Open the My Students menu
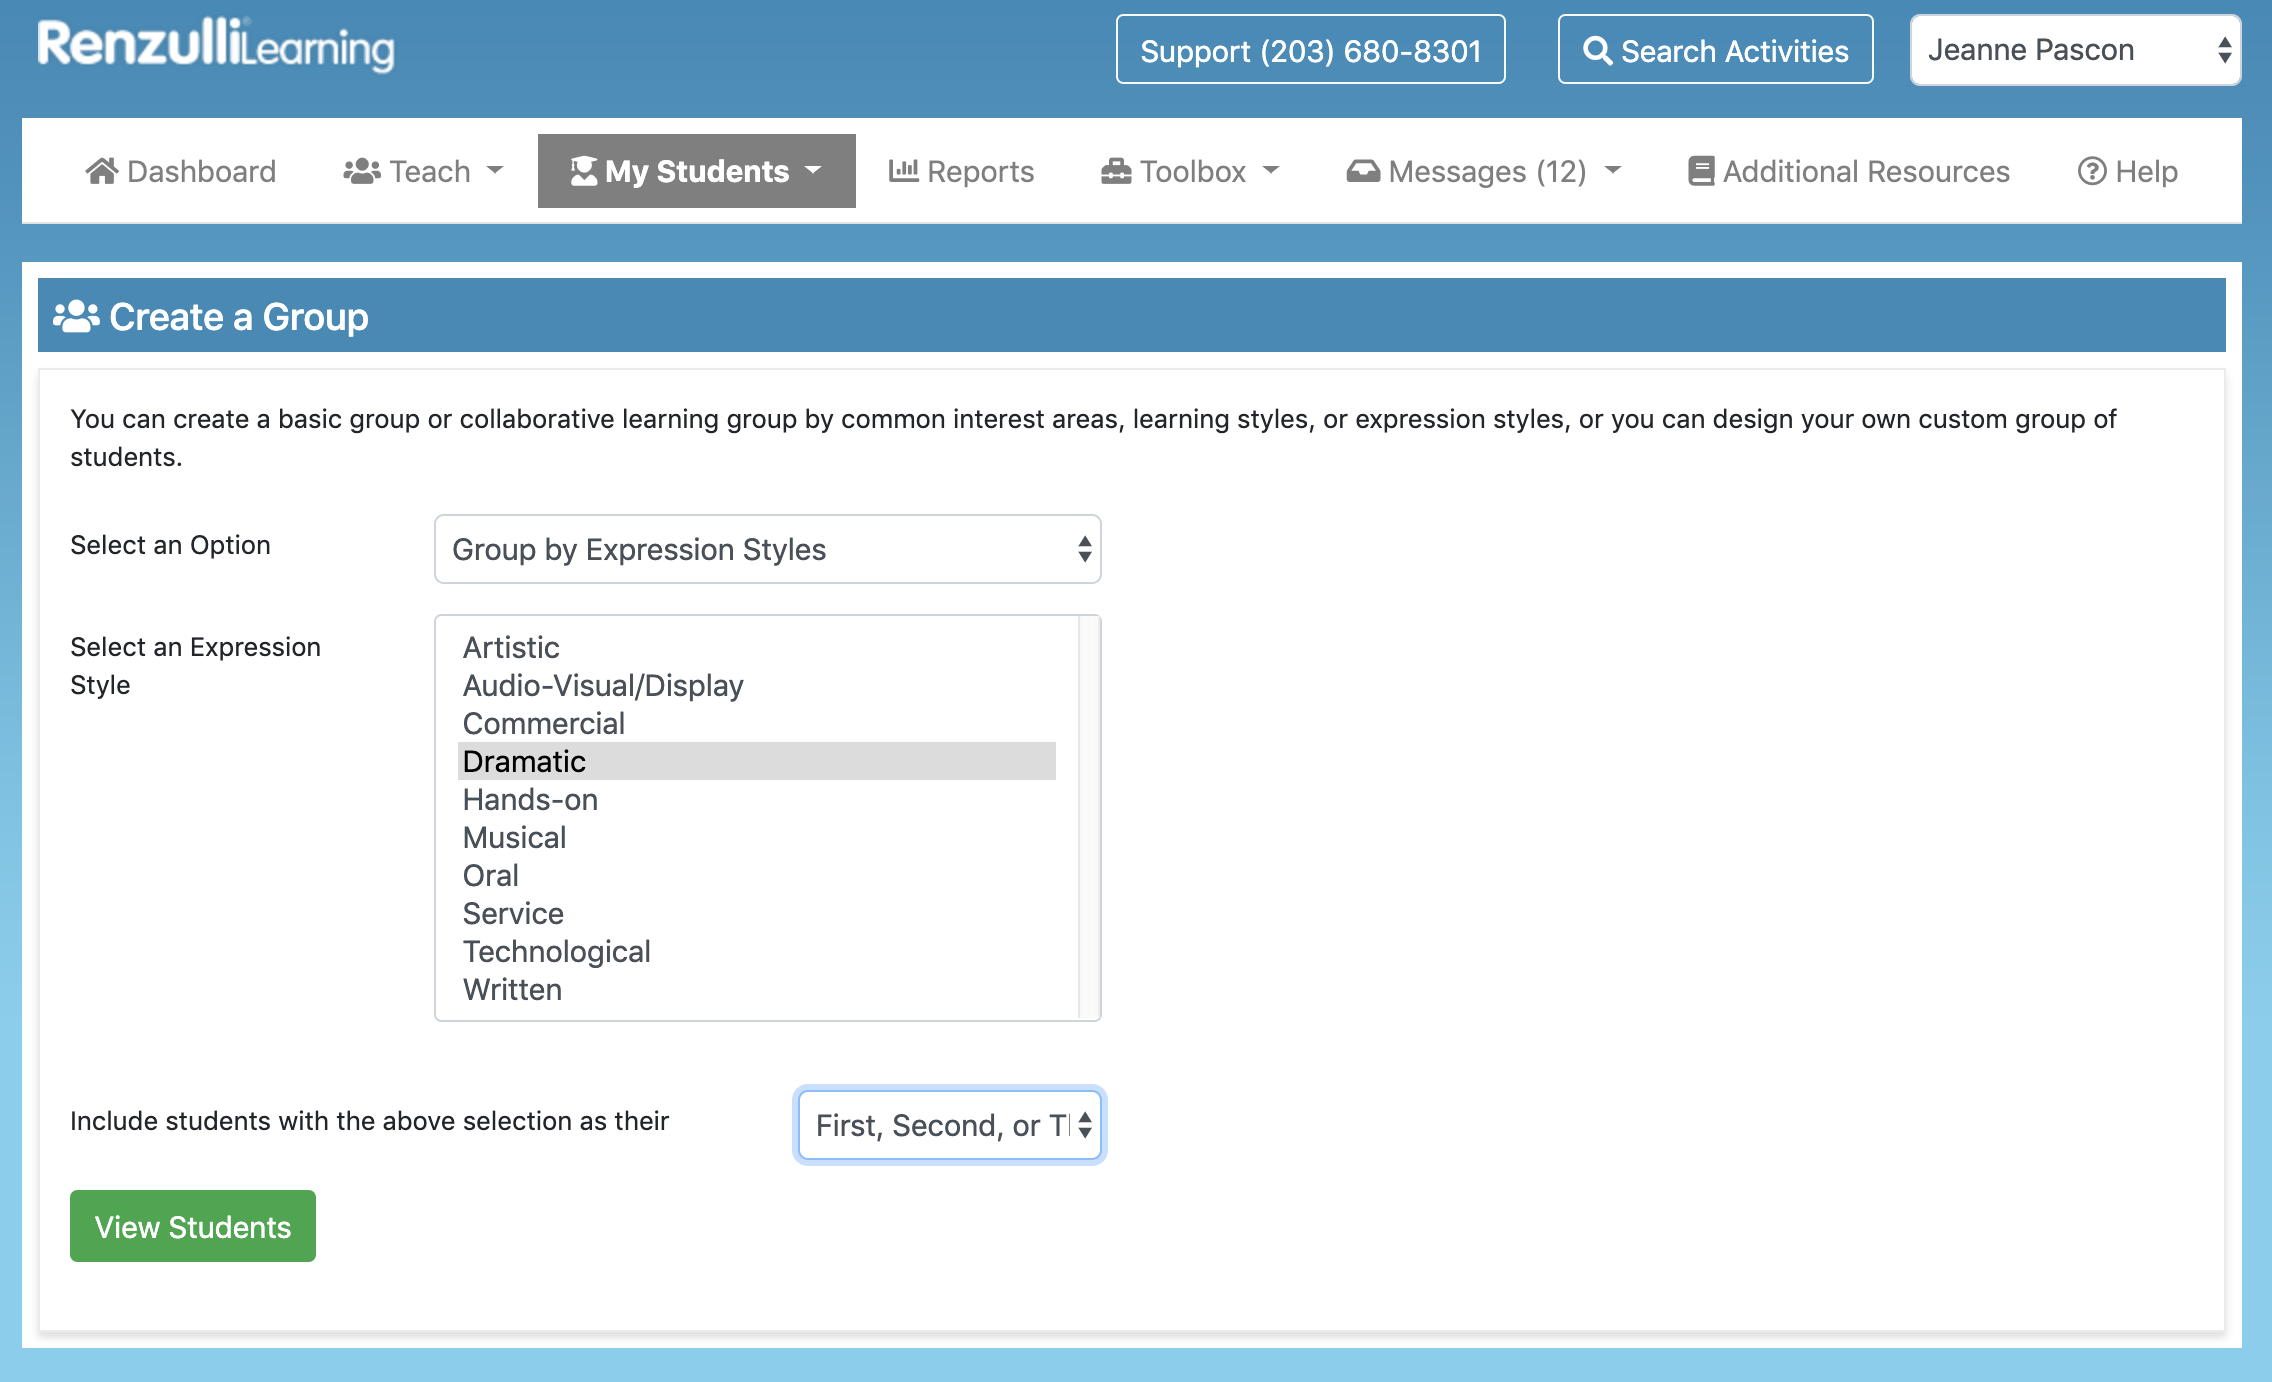Viewport: 2272px width, 1382px height. point(697,171)
